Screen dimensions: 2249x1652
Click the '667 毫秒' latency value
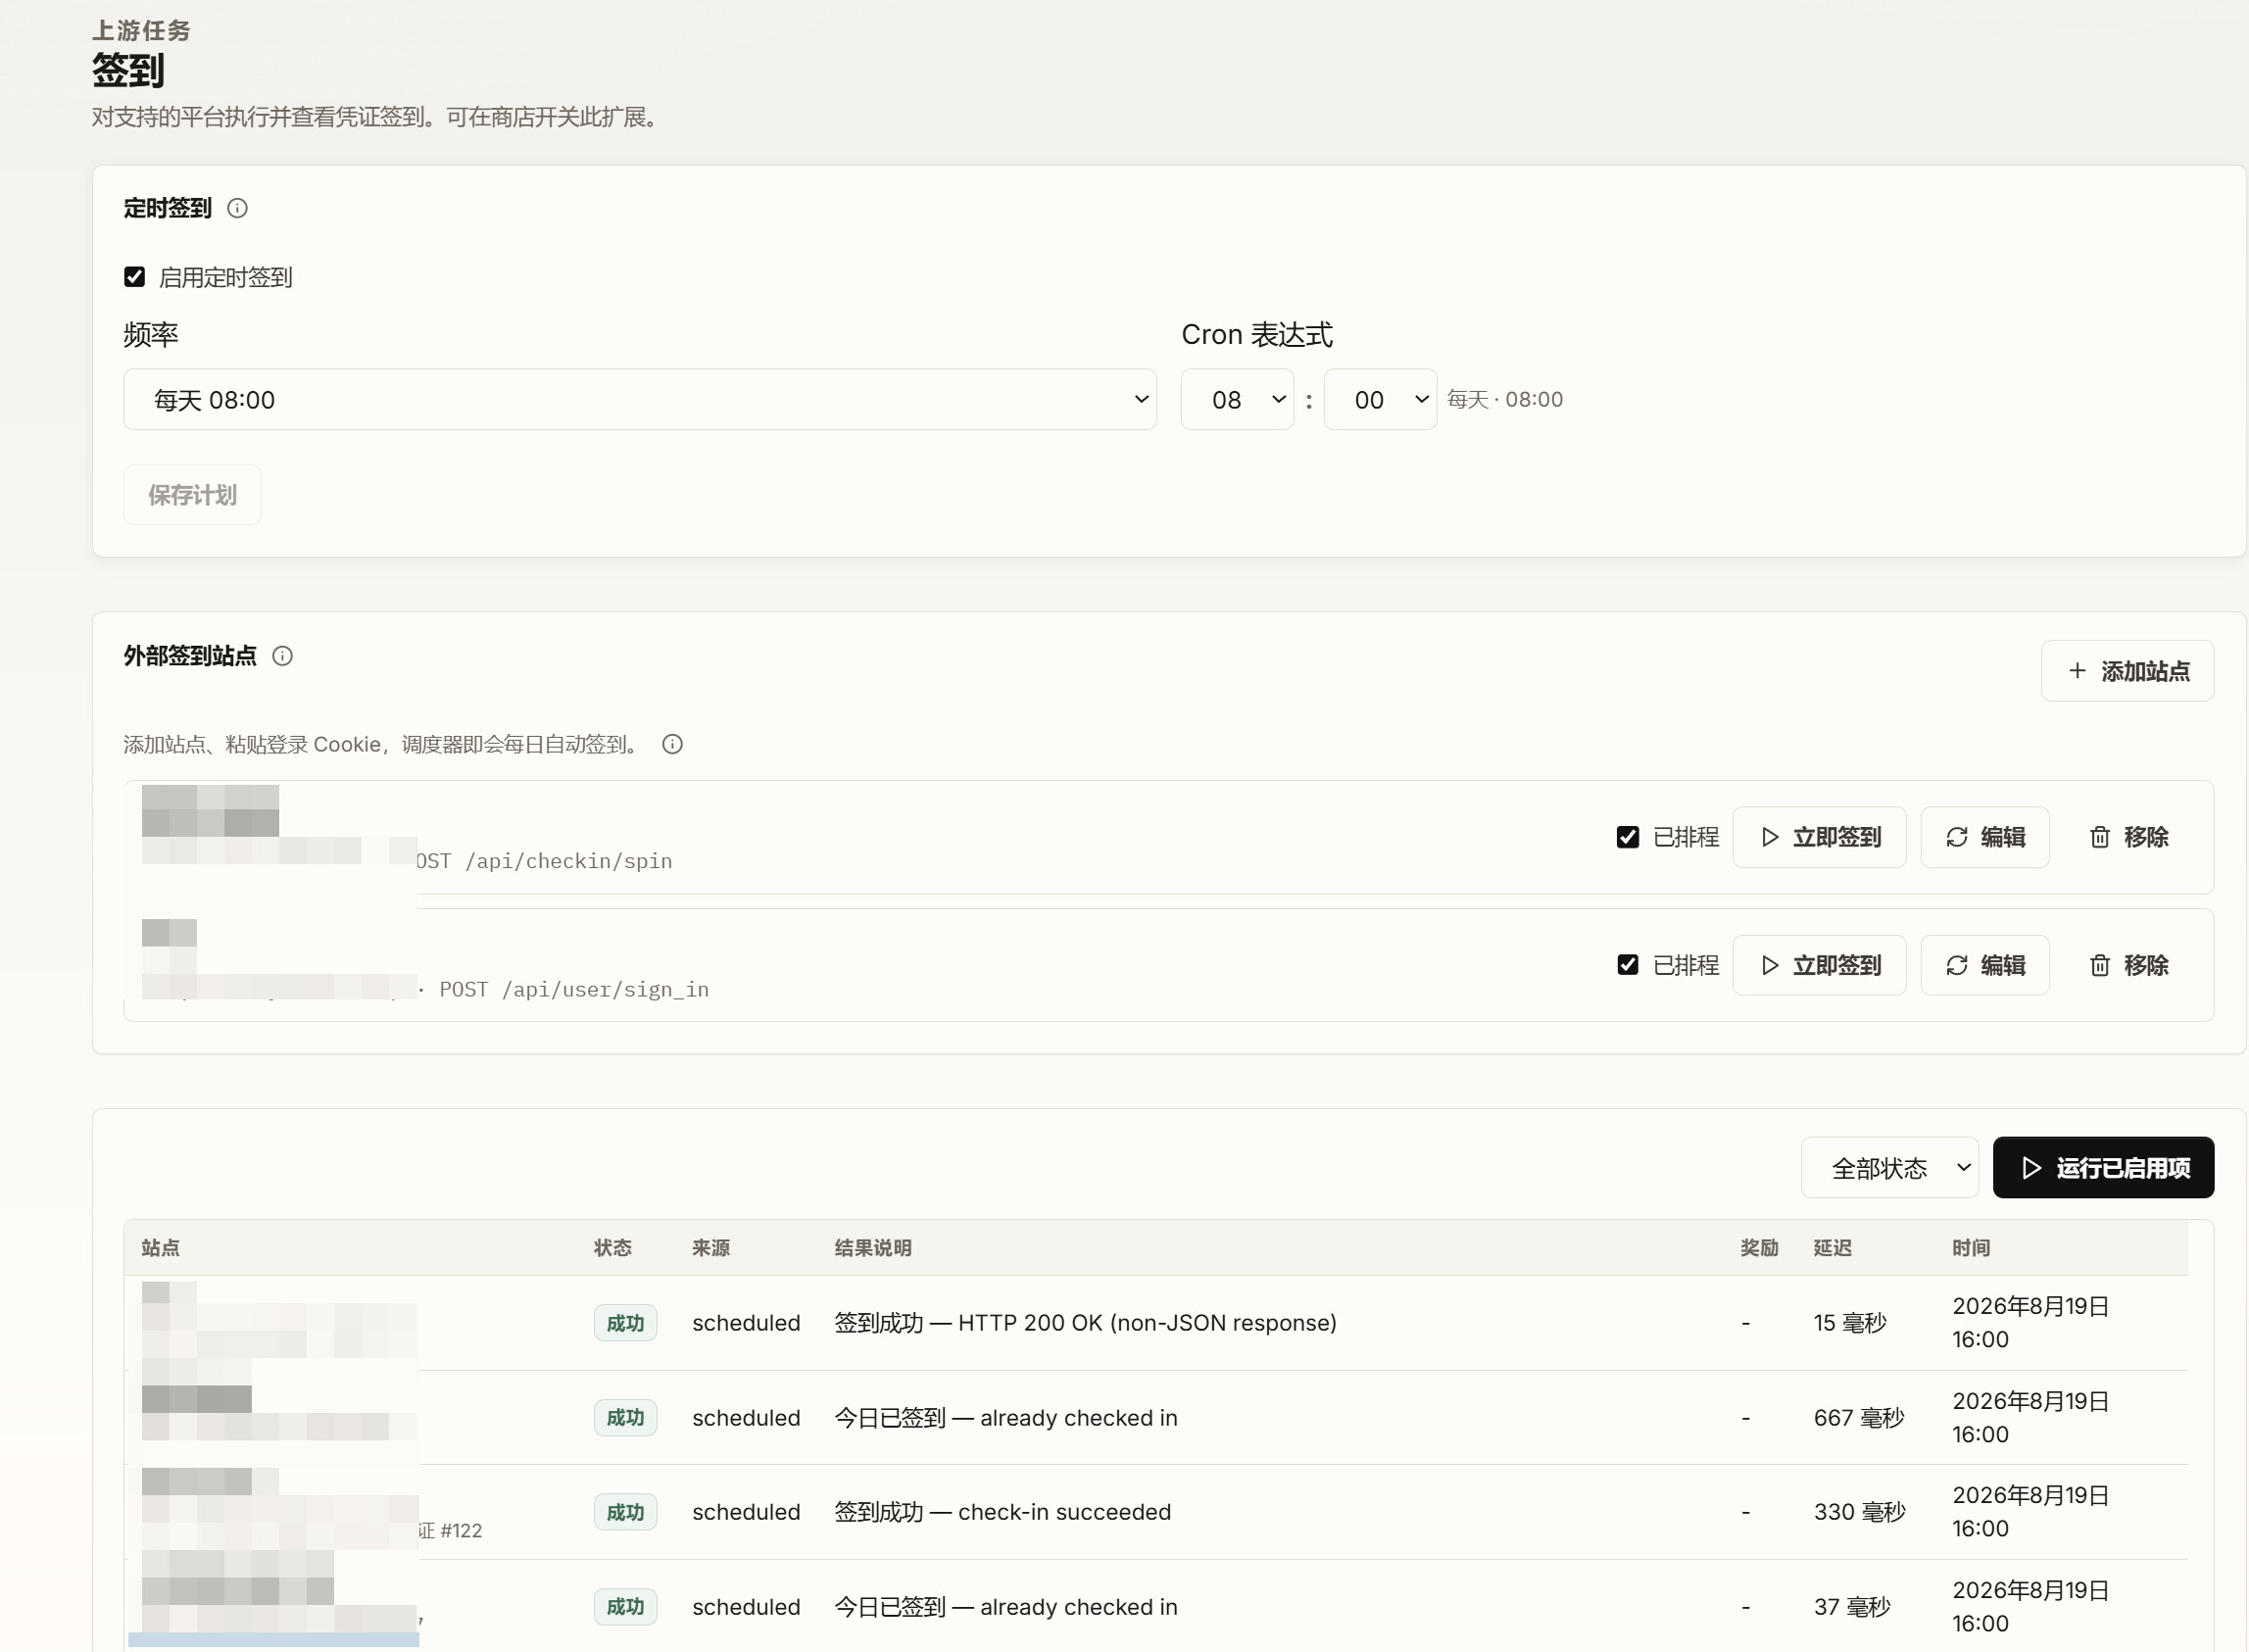click(1859, 1418)
